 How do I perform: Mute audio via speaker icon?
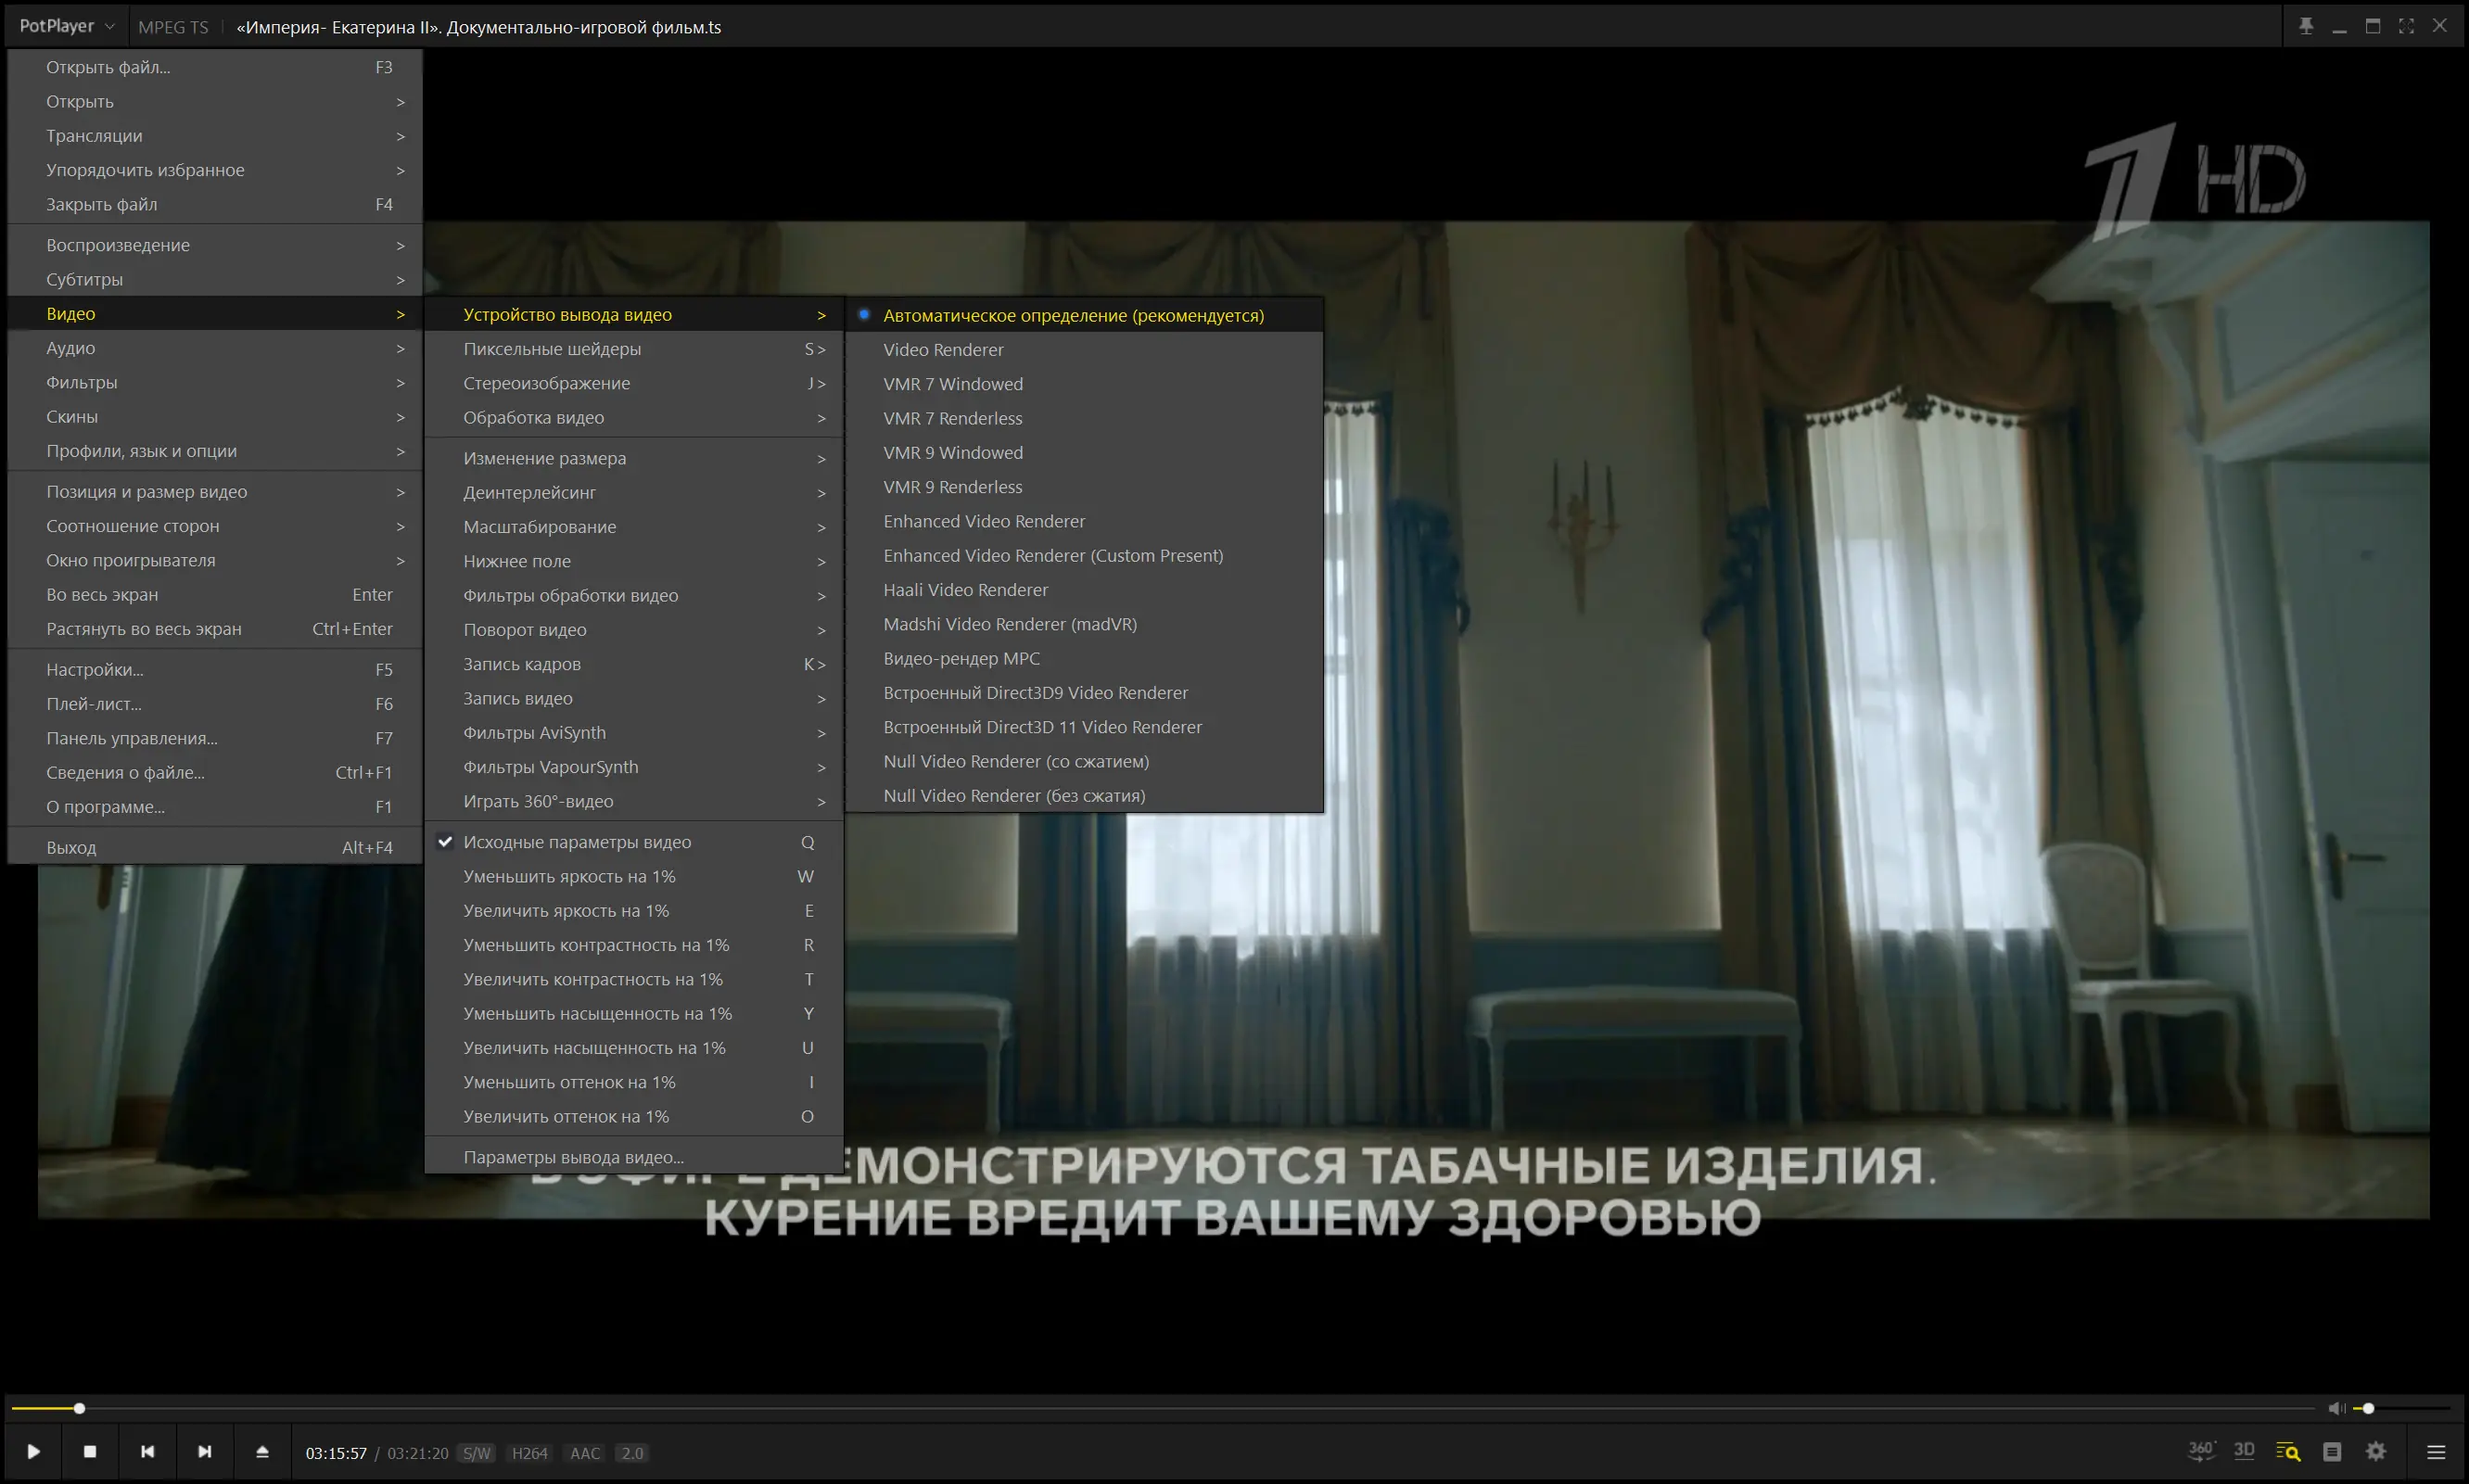coord(2336,1408)
